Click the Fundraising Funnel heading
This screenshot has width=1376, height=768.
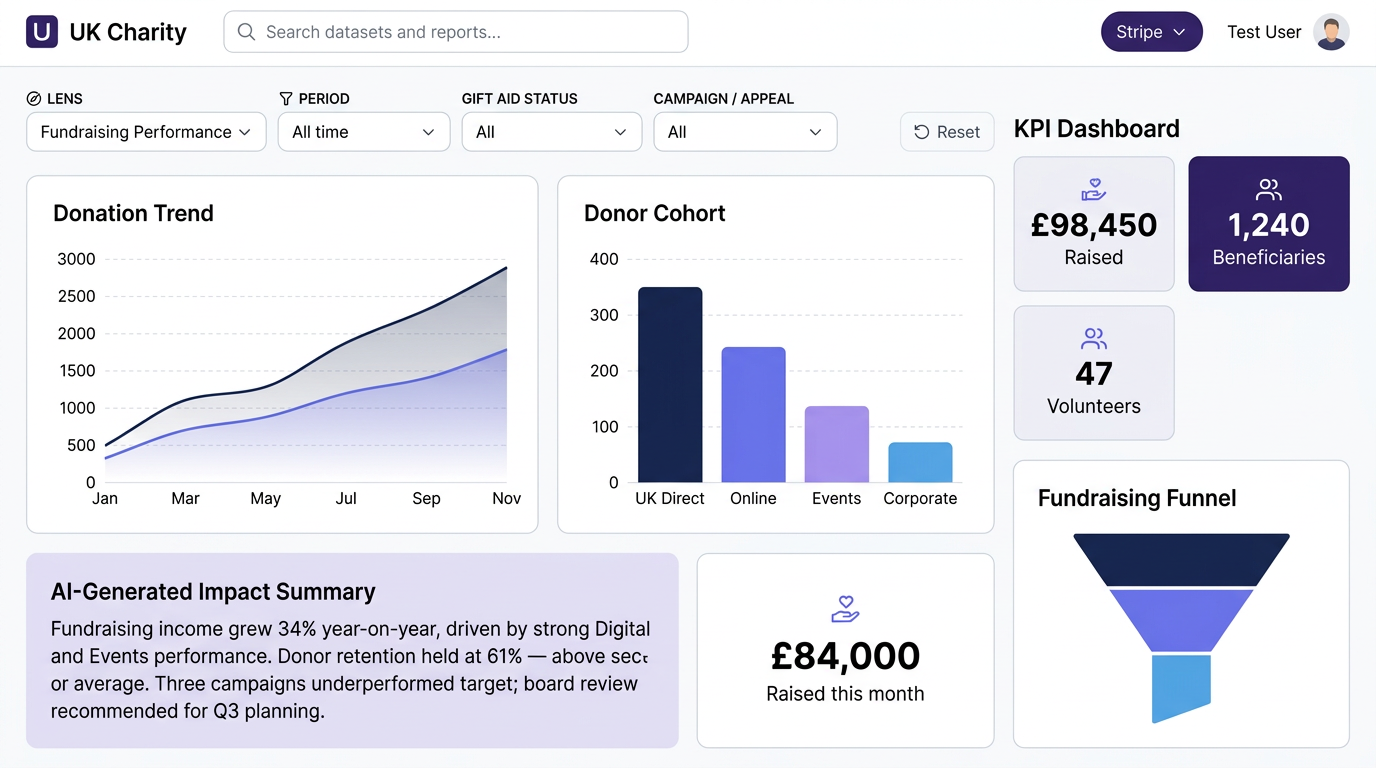tap(1137, 498)
